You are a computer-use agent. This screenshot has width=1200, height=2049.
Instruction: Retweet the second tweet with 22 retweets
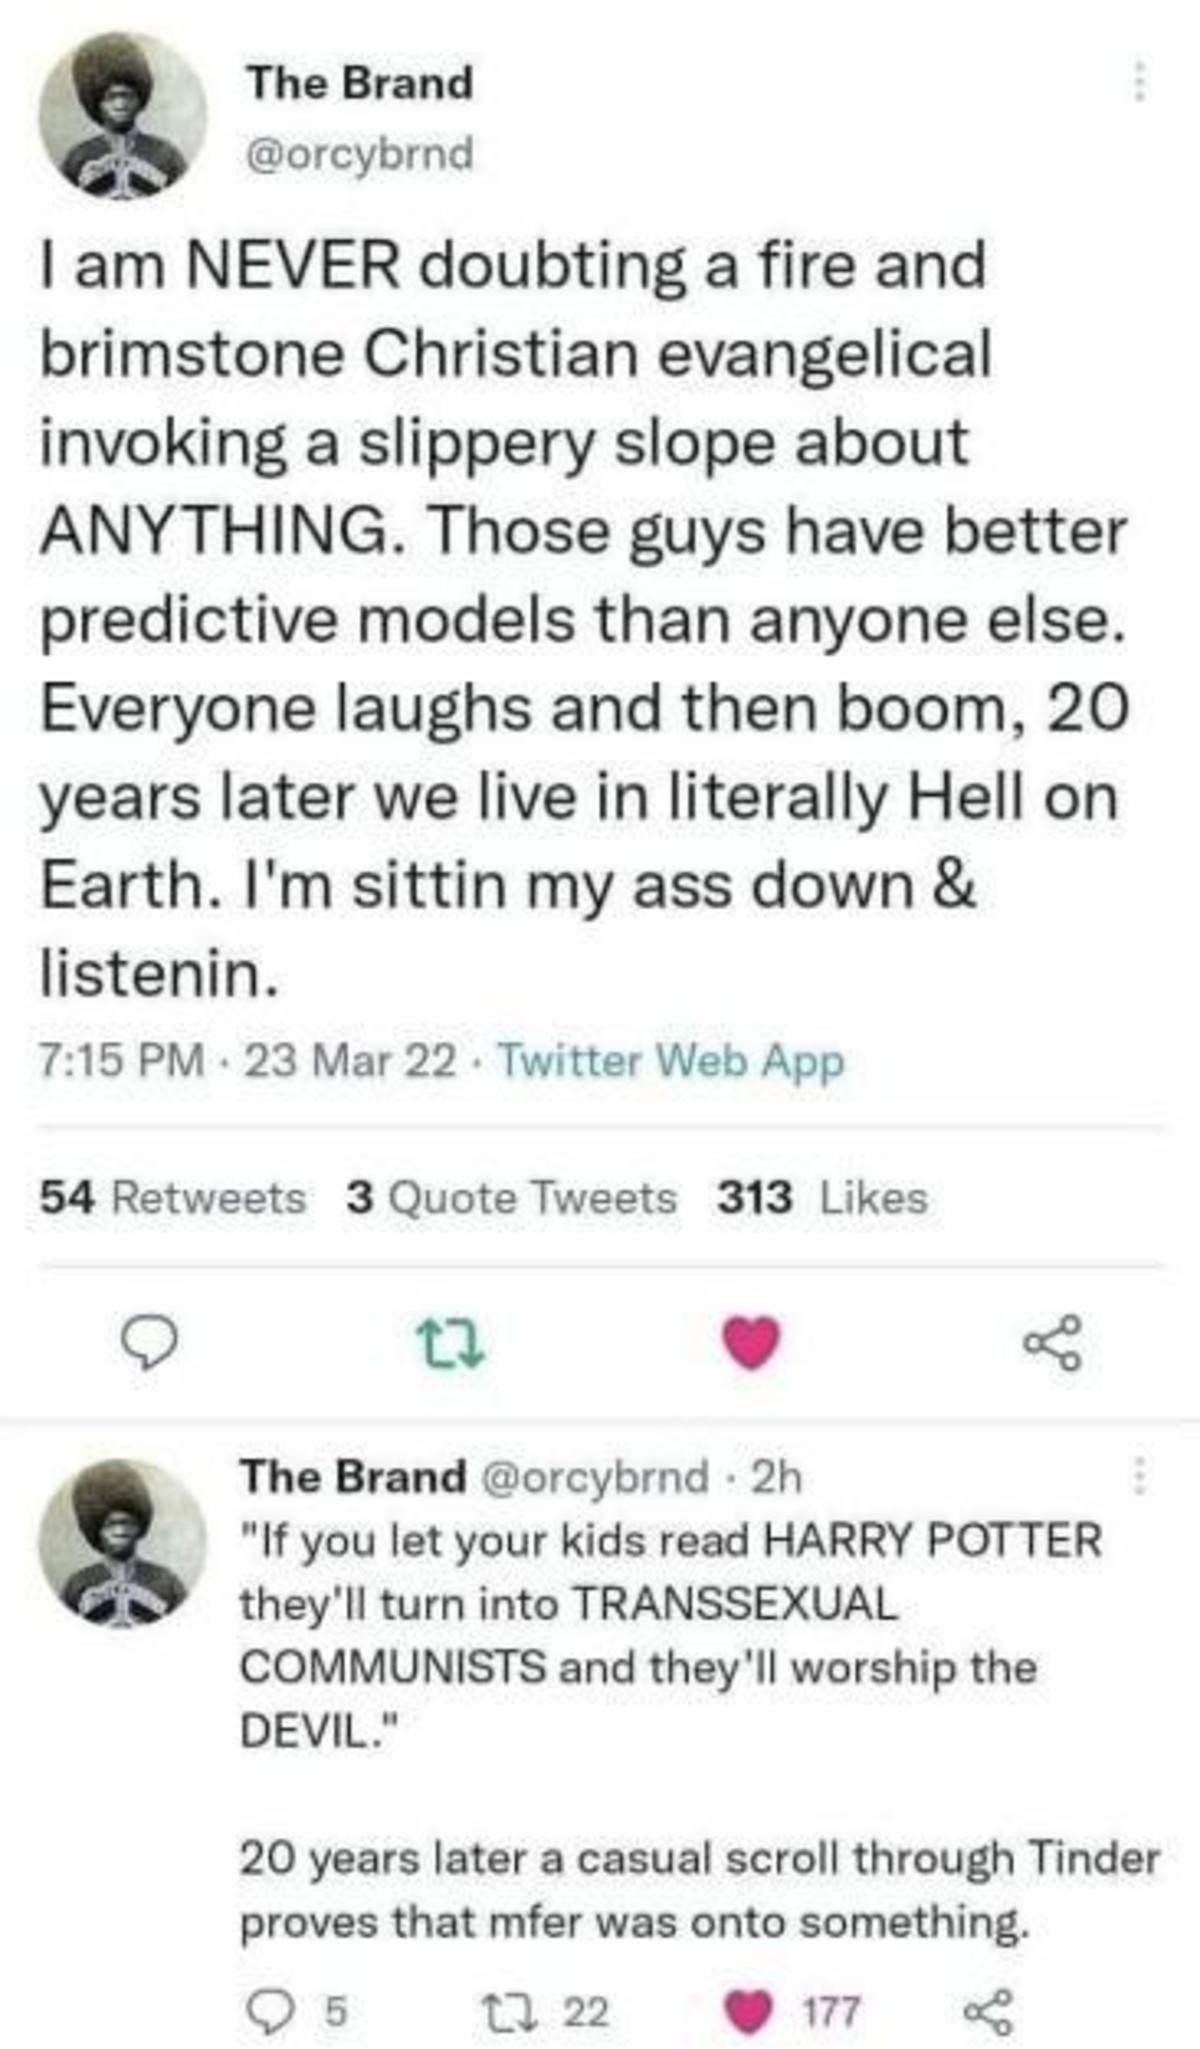(545, 2011)
